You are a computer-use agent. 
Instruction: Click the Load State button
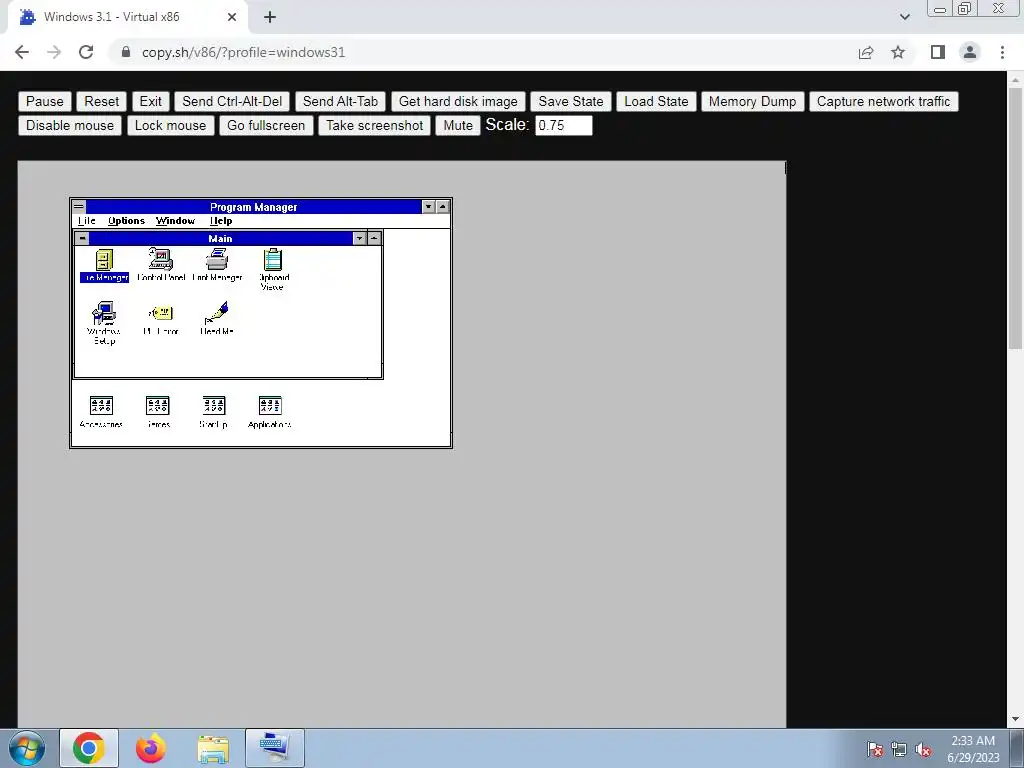tap(656, 101)
